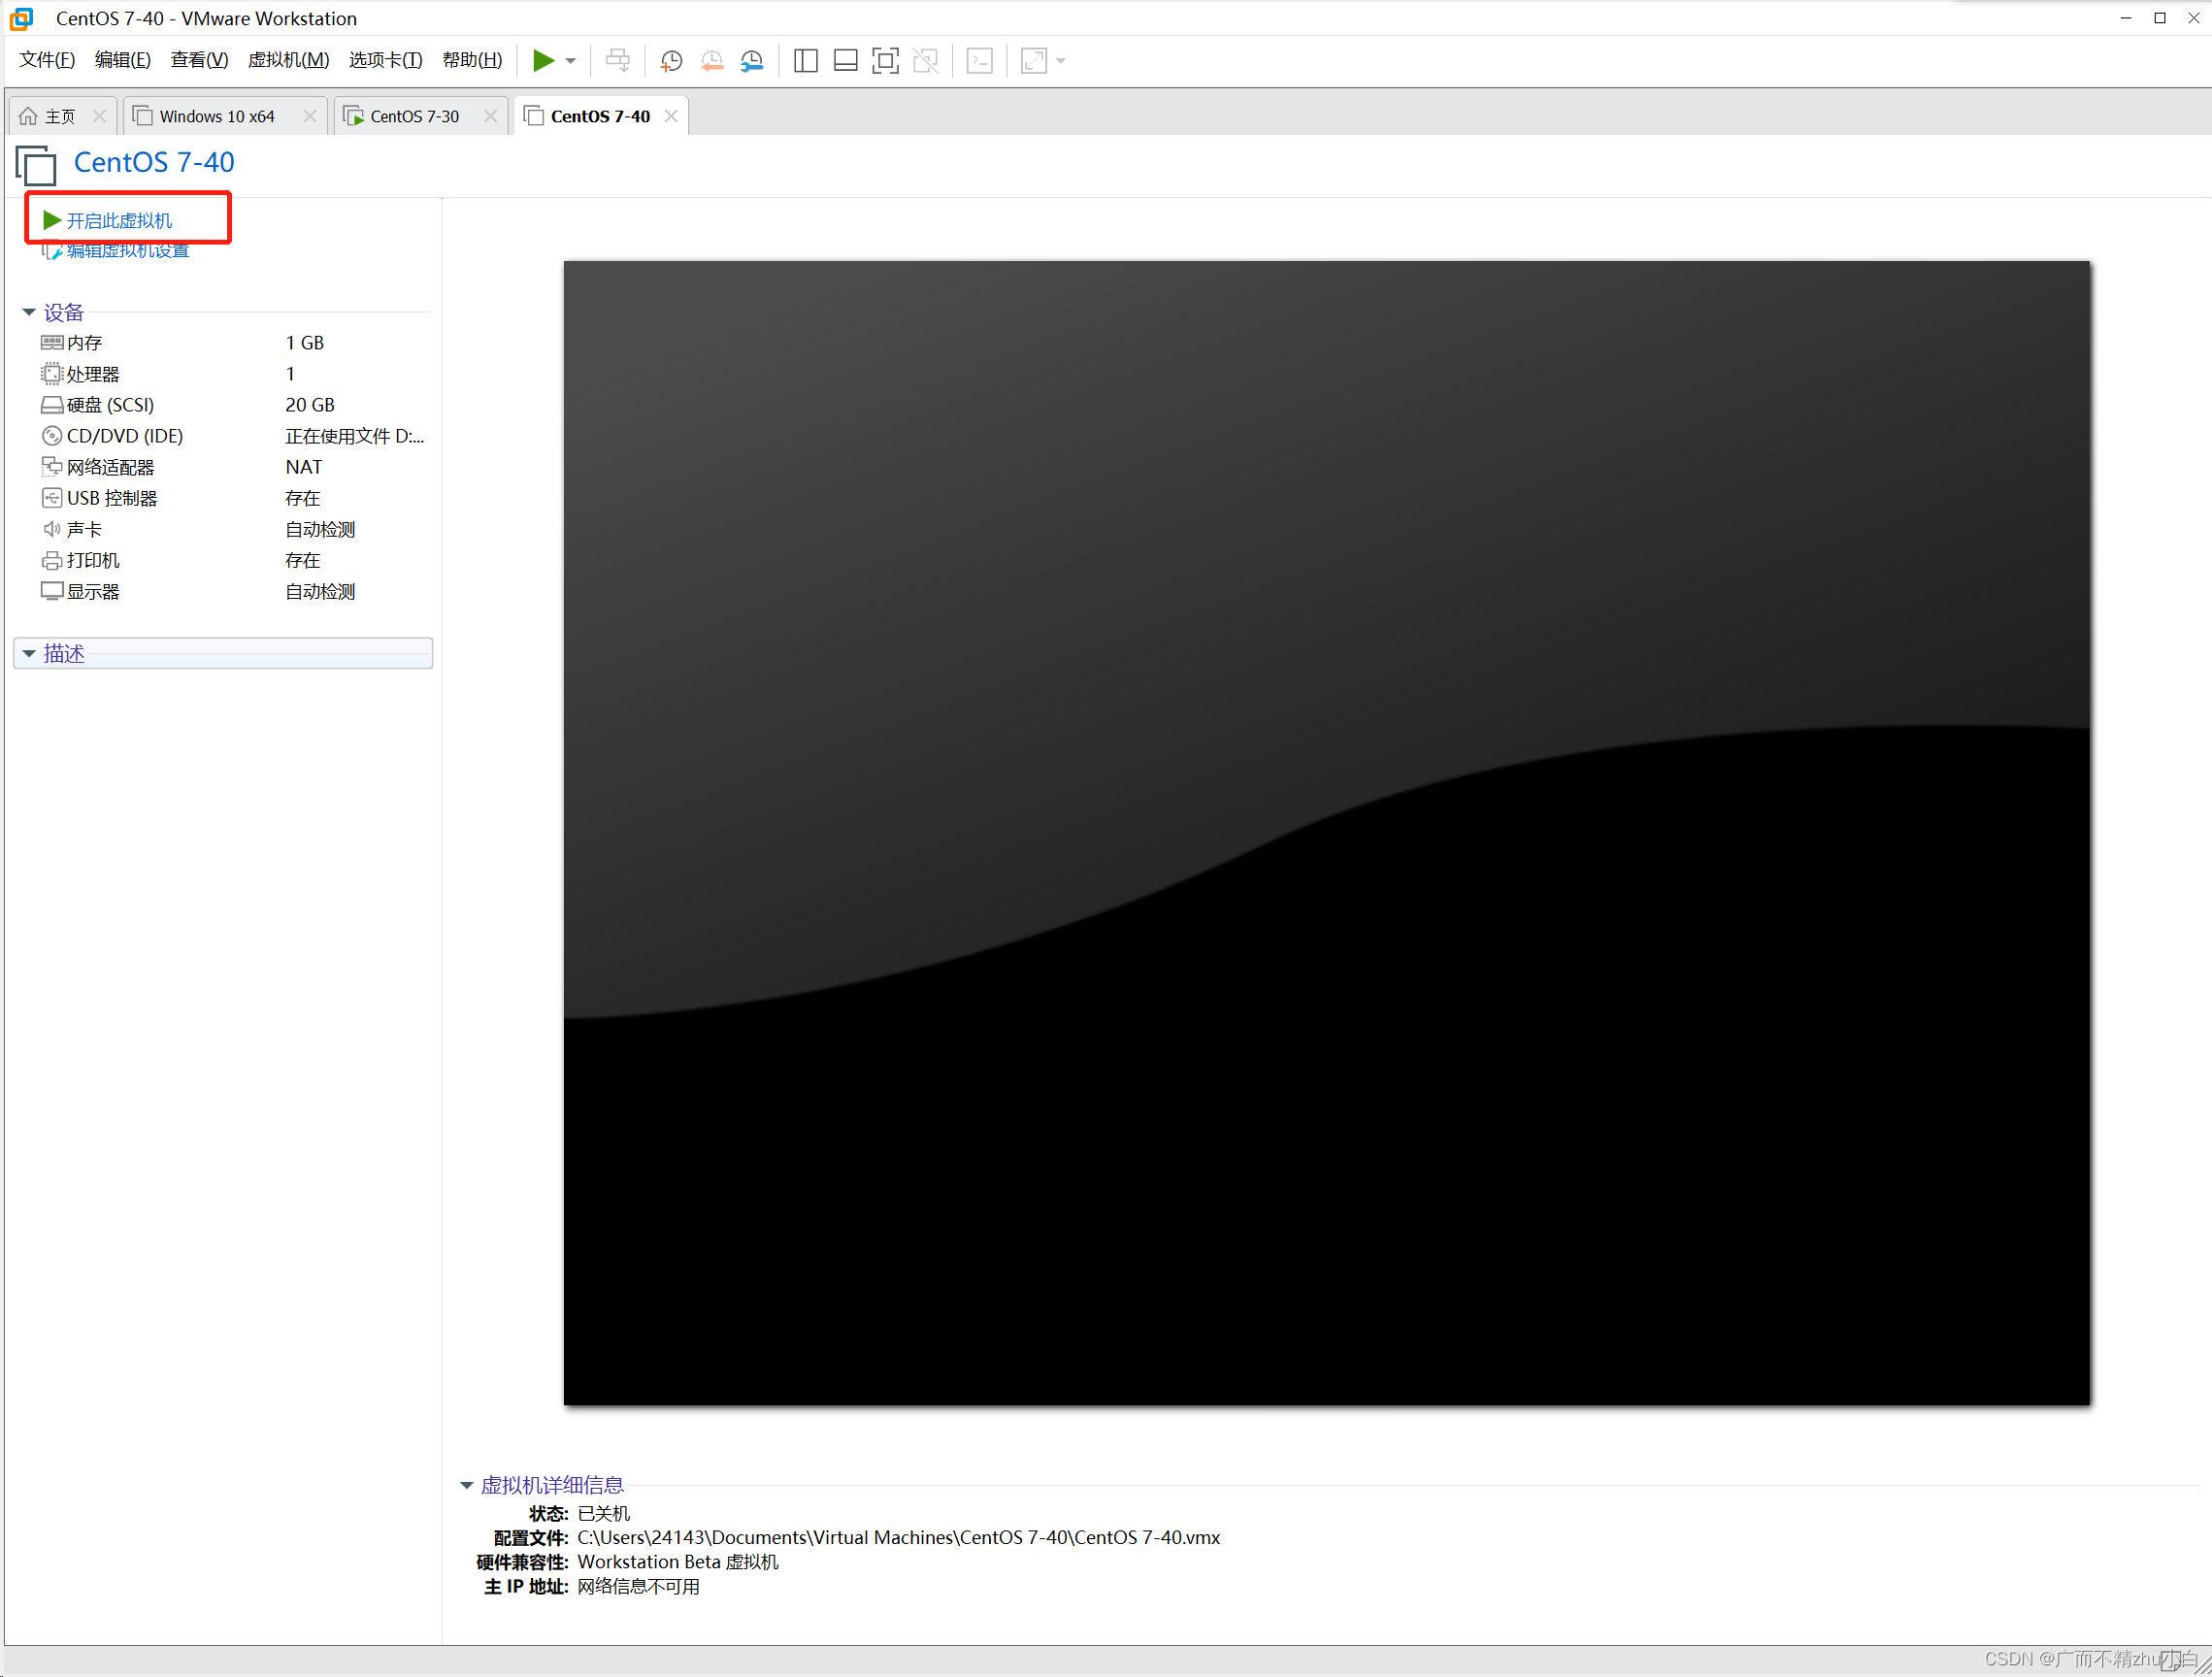Click the 网络信息不可用 IP address text
The height and width of the screenshot is (1677, 2212).
point(639,1587)
